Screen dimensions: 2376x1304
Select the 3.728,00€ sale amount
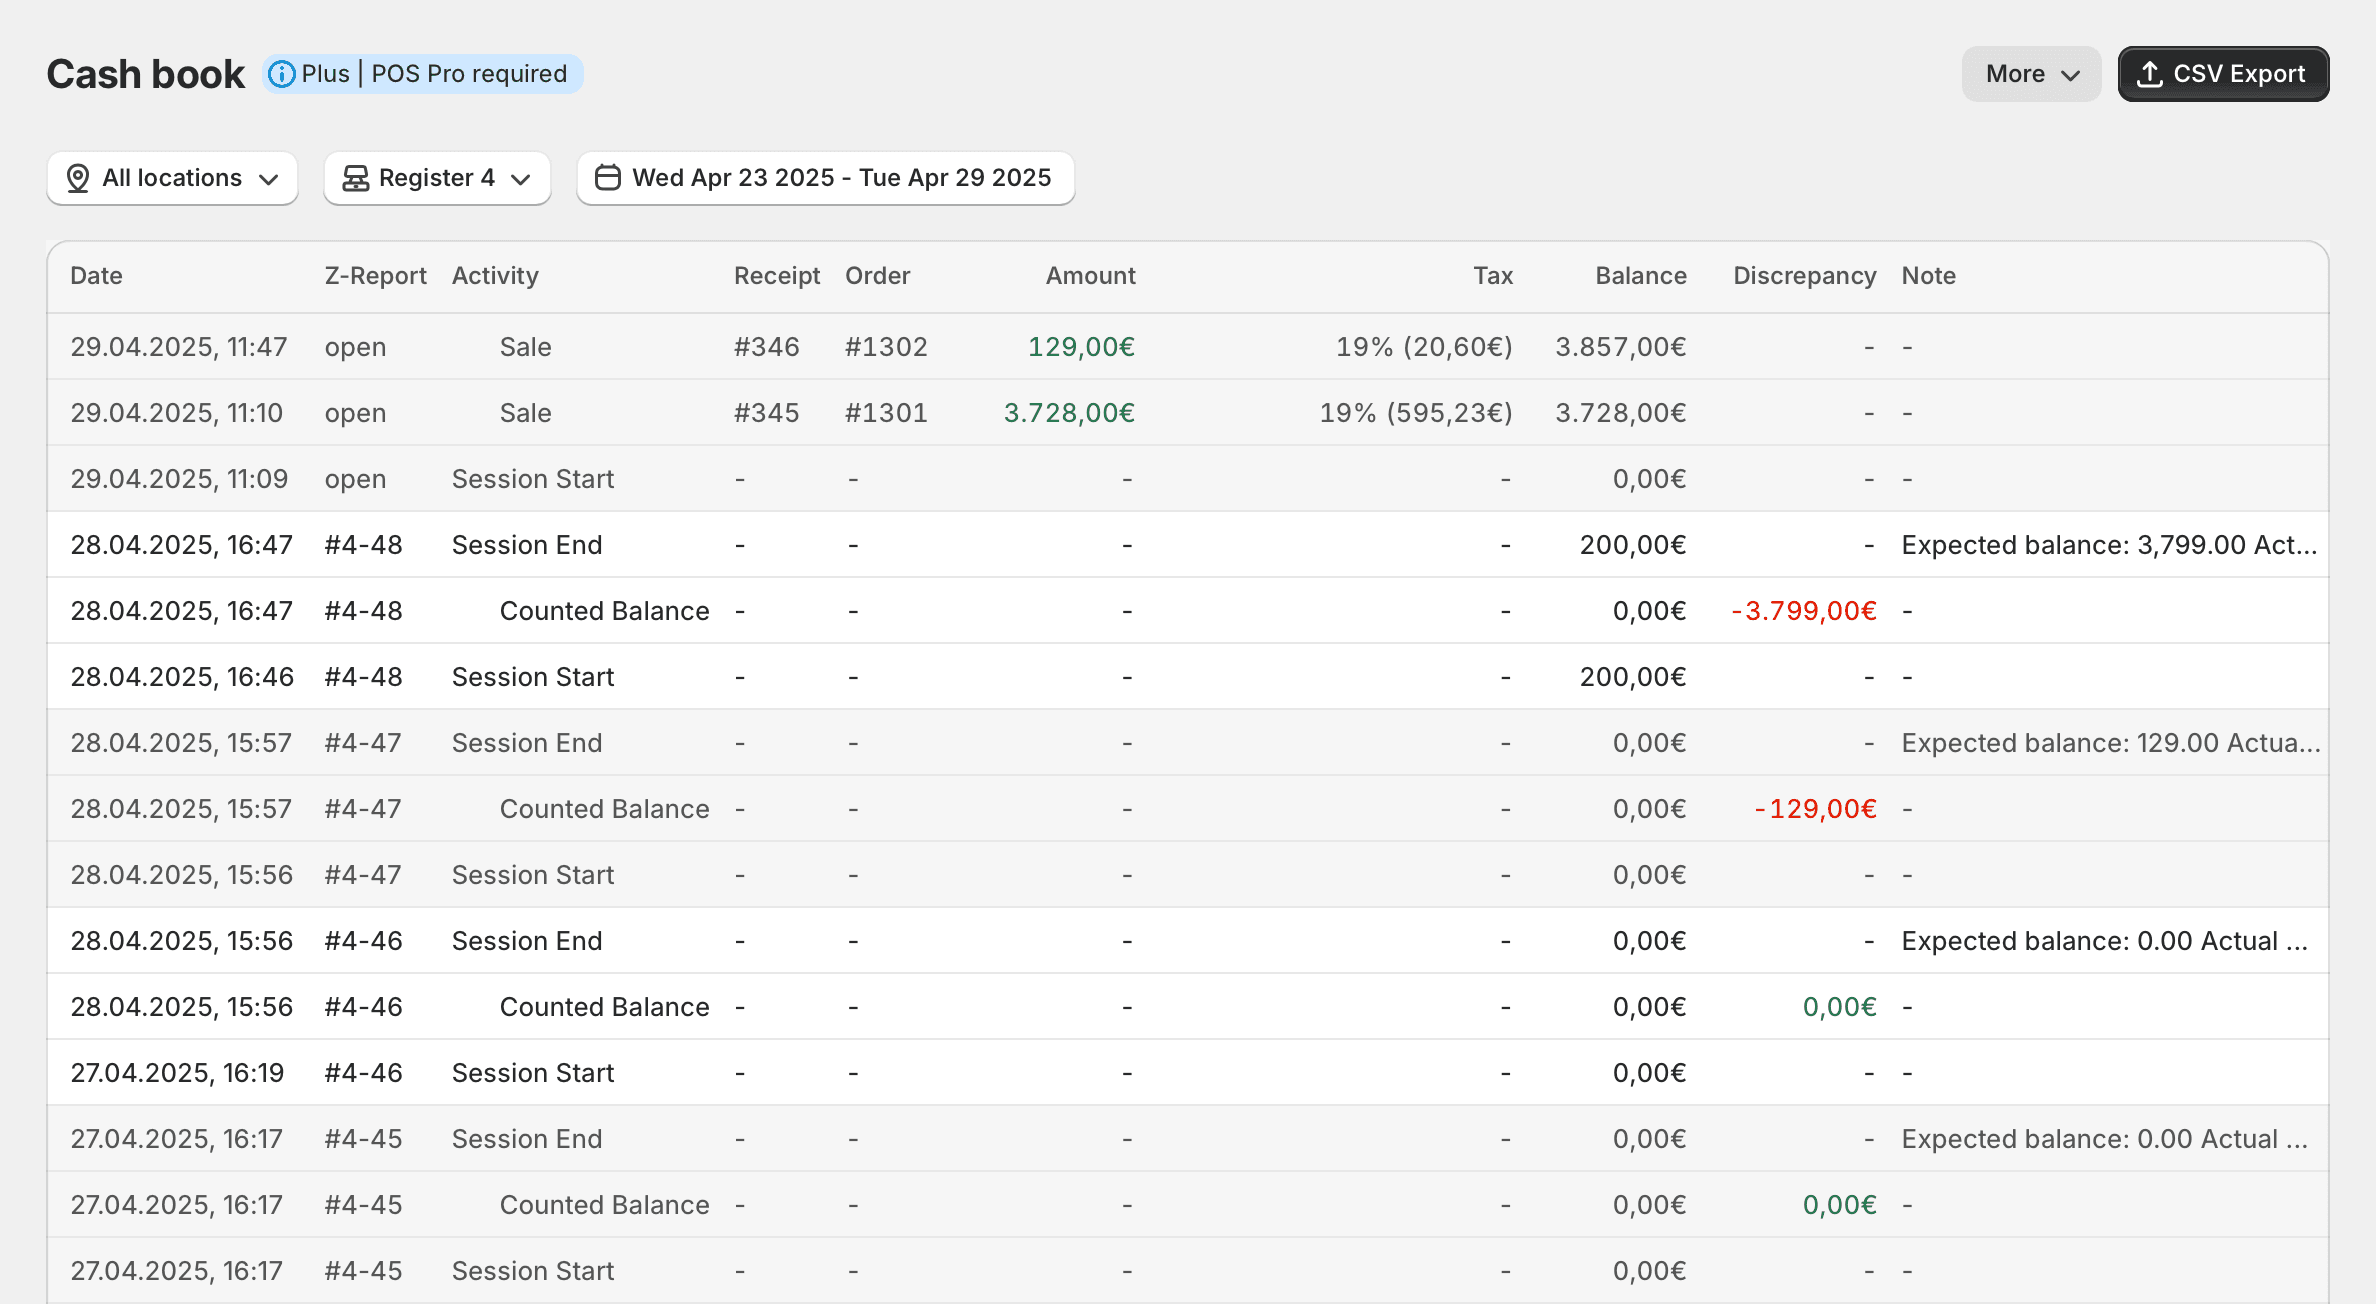point(1068,413)
